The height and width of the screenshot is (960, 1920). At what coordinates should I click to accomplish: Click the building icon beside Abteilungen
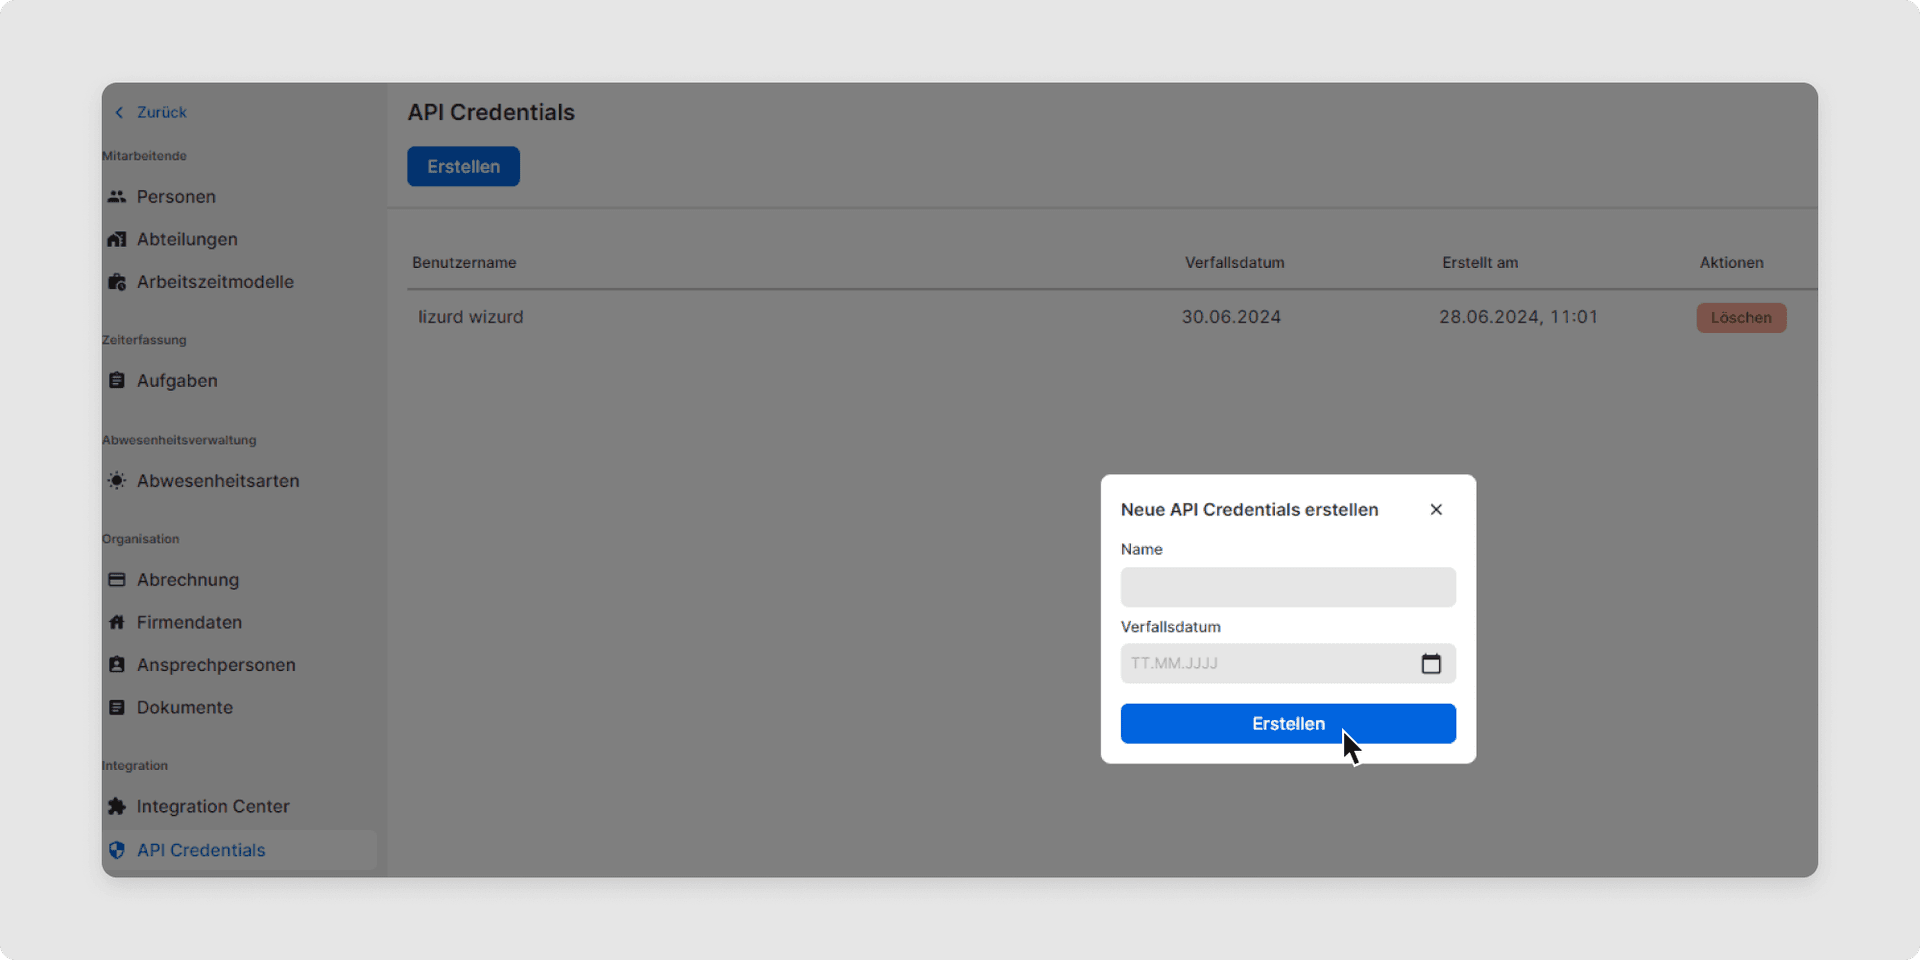[x=117, y=240]
